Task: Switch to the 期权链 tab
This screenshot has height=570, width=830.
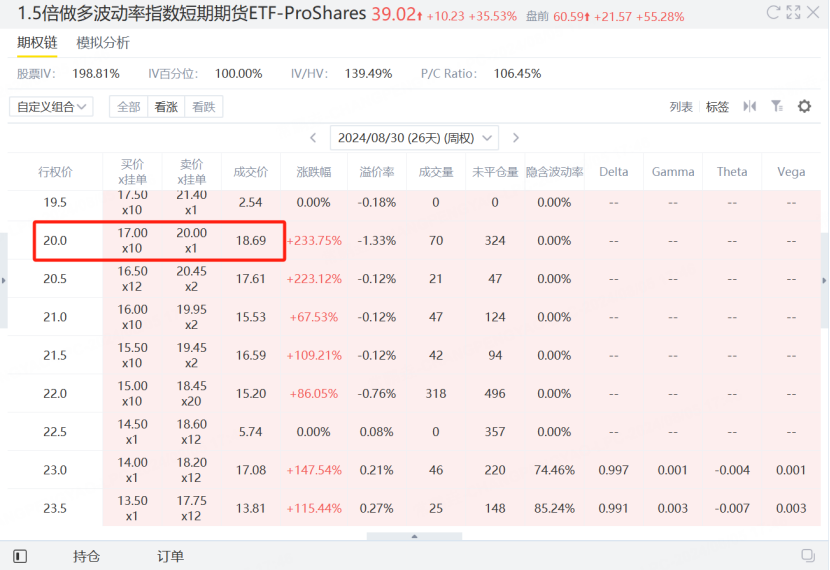Action: click(x=37, y=42)
